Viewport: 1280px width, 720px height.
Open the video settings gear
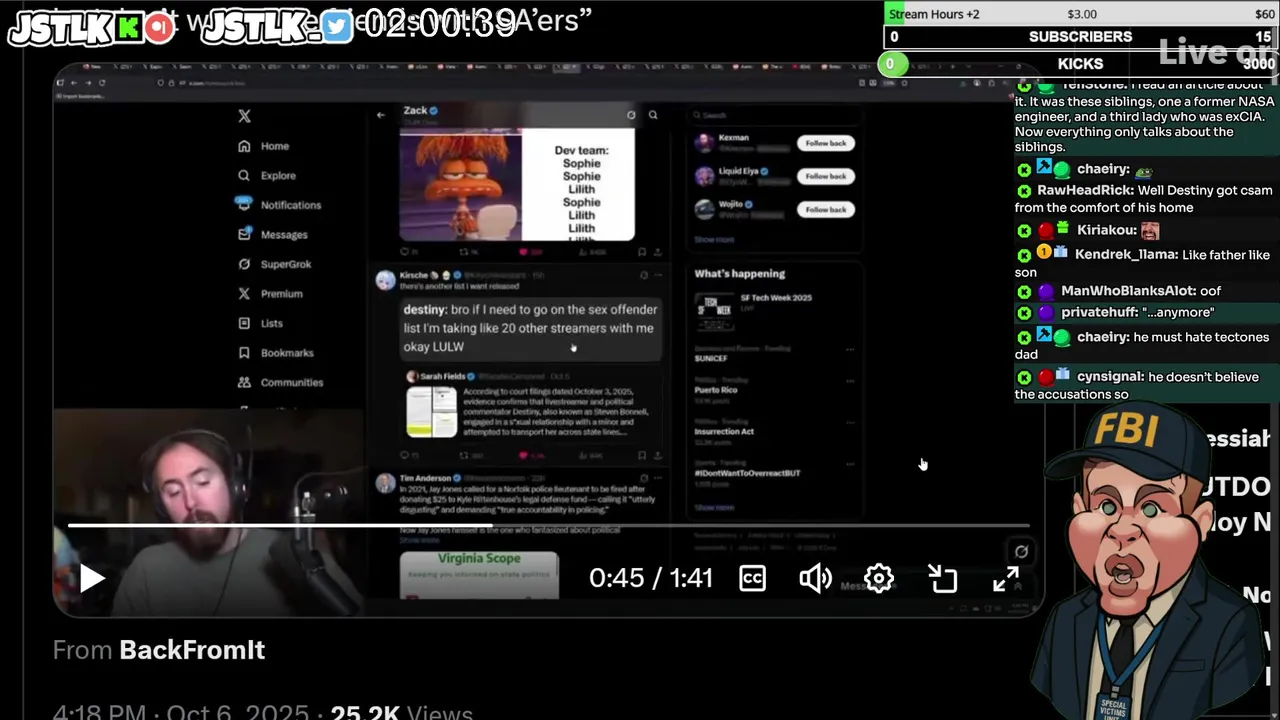click(x=879, y=578)
